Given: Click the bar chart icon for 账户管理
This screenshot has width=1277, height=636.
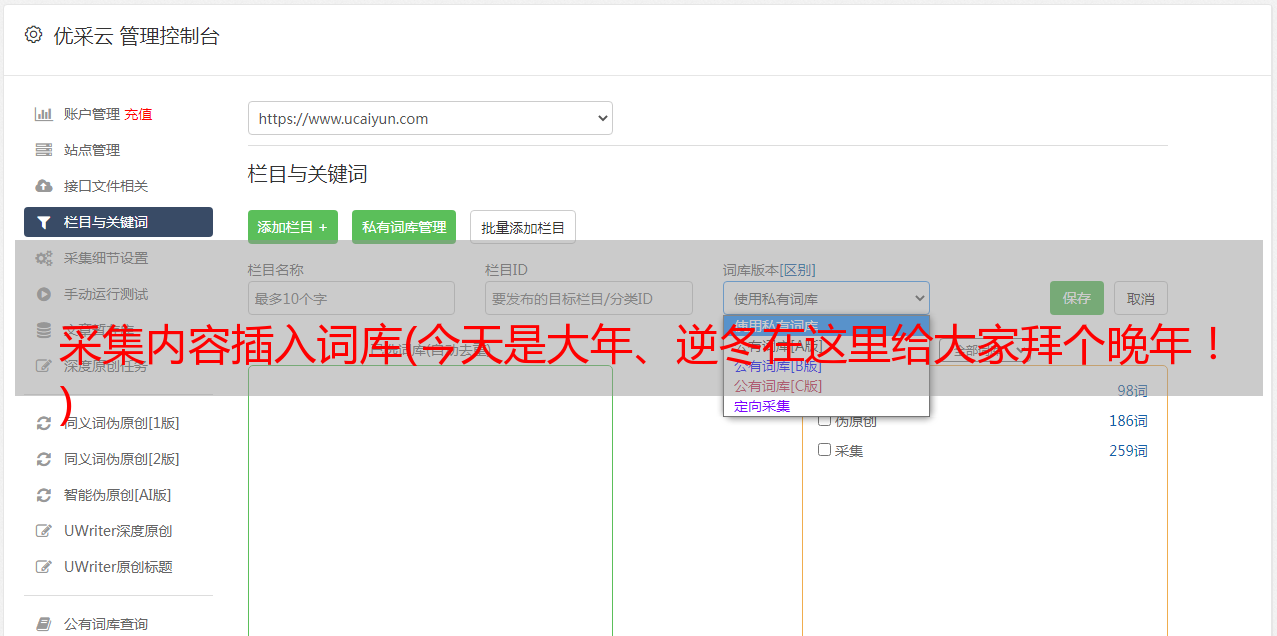Looking at the screenshot, I should click(44, 114).
